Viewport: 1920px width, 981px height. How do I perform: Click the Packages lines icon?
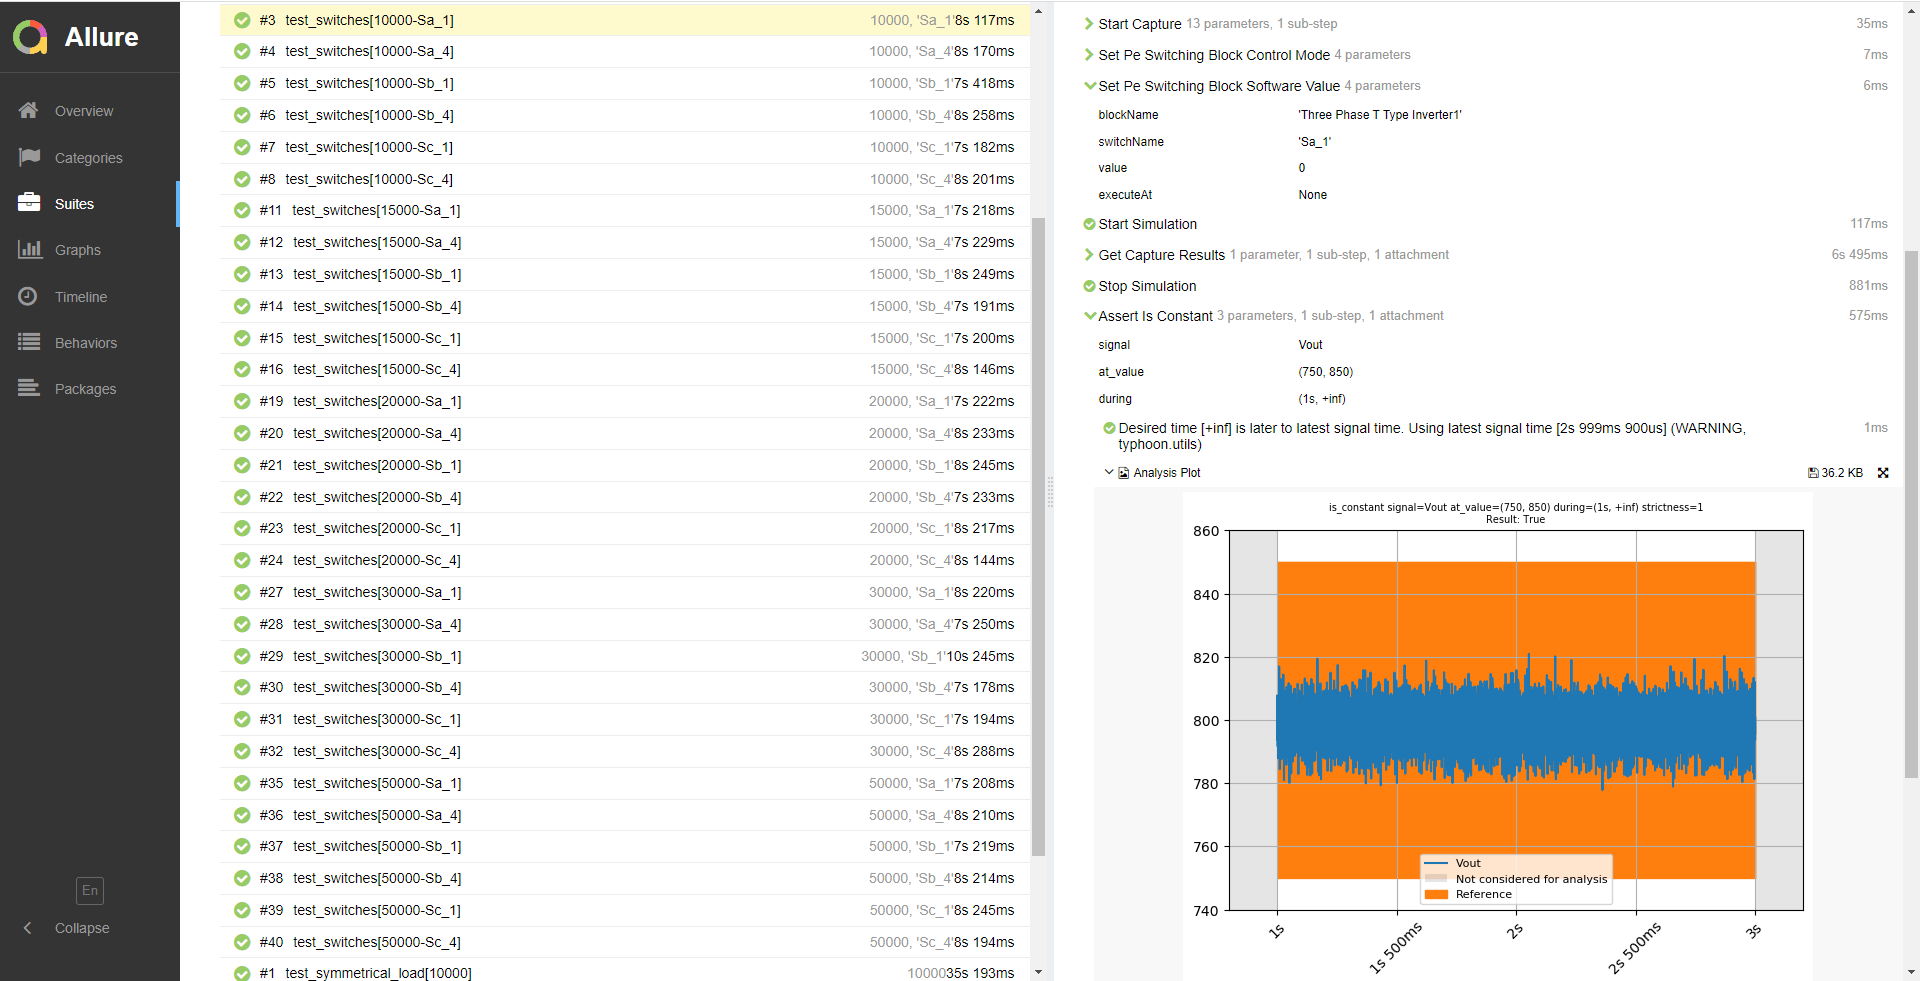click(x=29, y=388)
